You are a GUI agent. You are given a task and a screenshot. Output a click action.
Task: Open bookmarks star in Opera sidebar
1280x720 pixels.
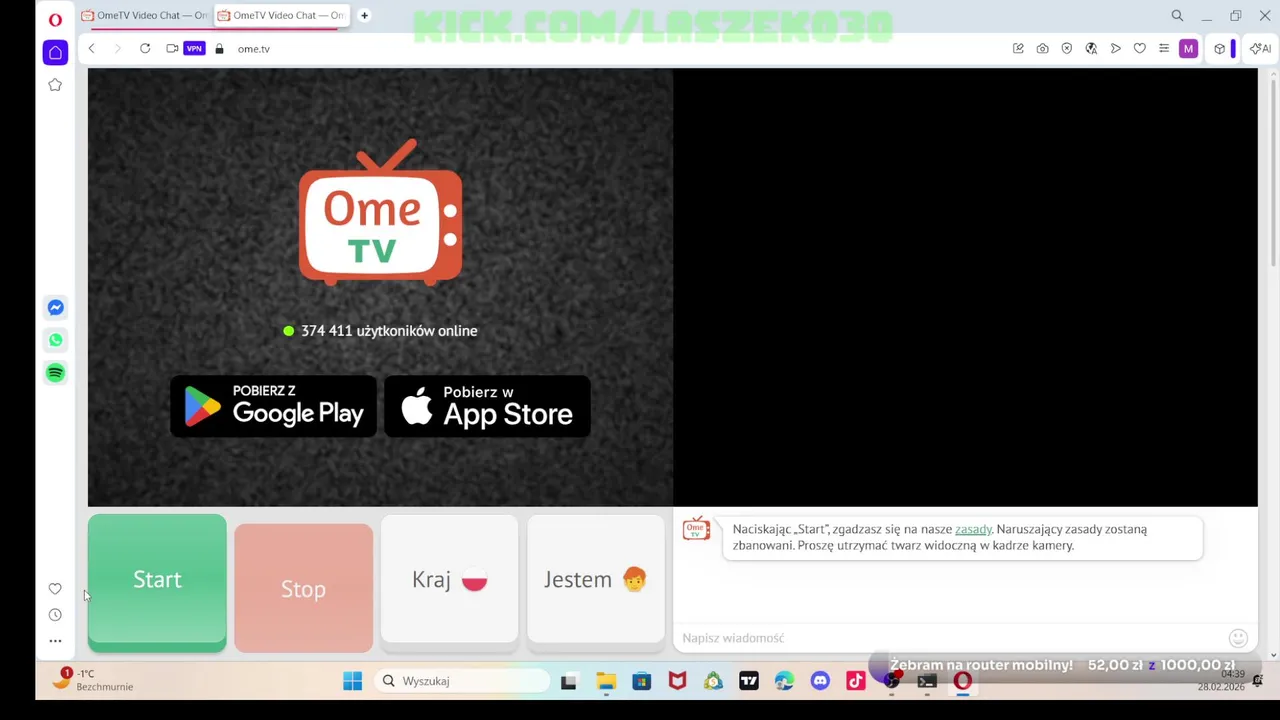pos(55,85)
